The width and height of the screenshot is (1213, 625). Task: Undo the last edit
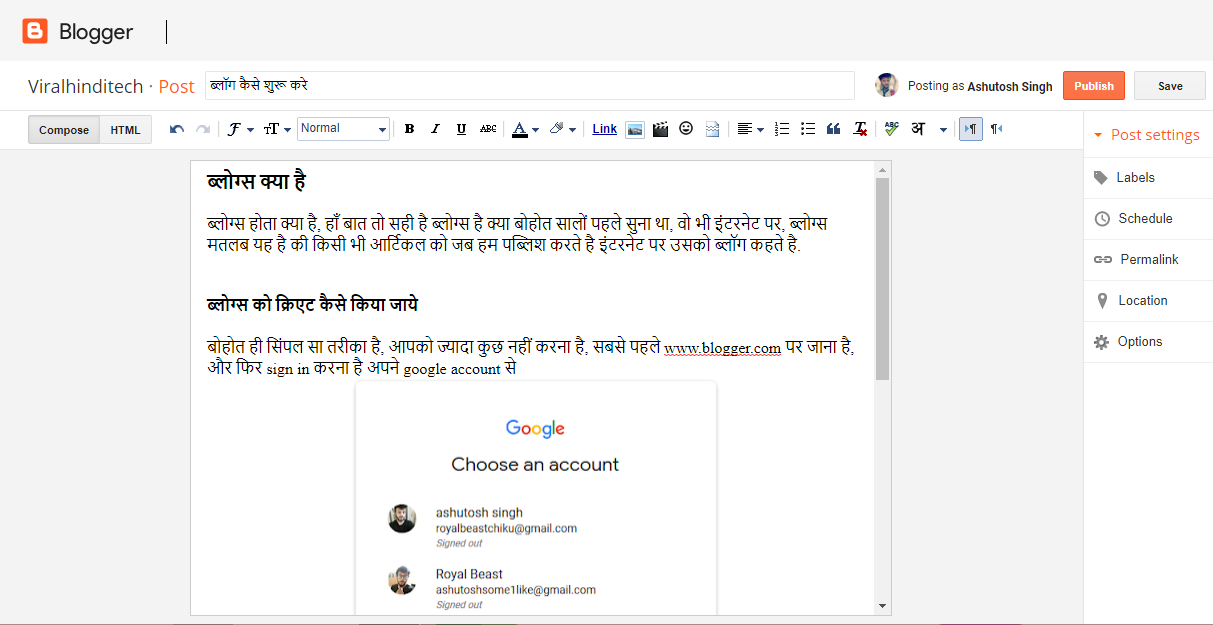tap(177, 129)
